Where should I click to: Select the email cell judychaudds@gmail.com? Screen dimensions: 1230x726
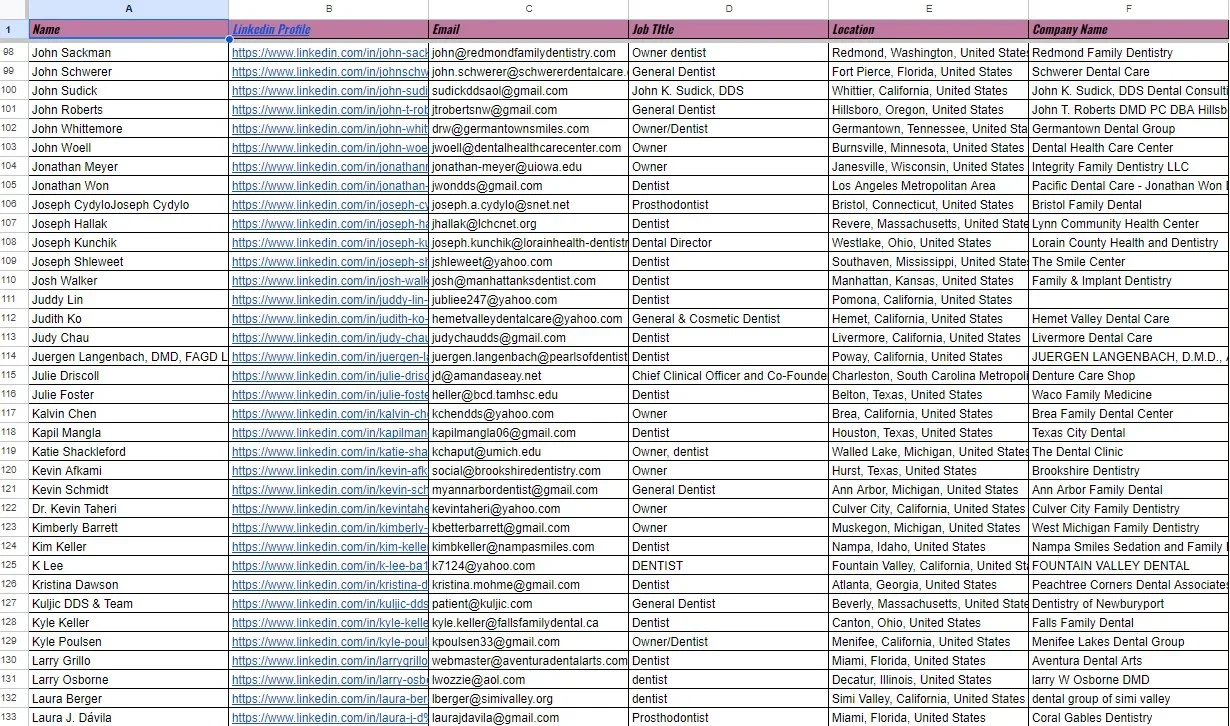point(527,337)
